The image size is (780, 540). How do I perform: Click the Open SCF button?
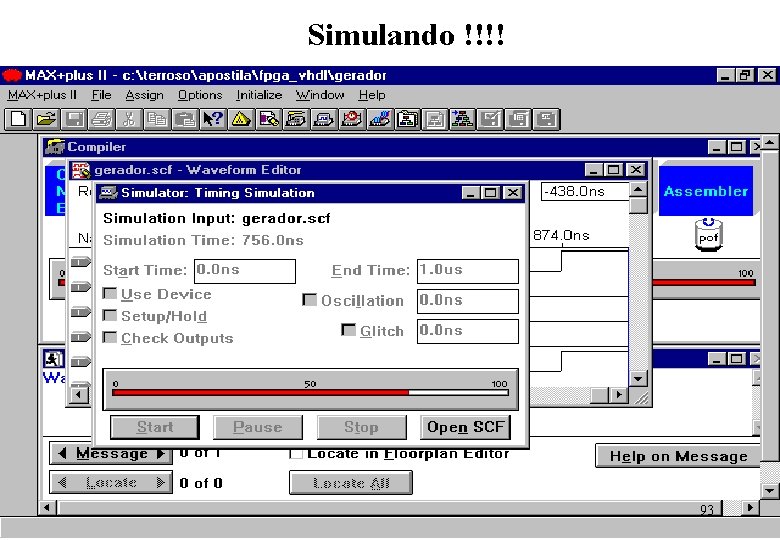tap(466, 427)
